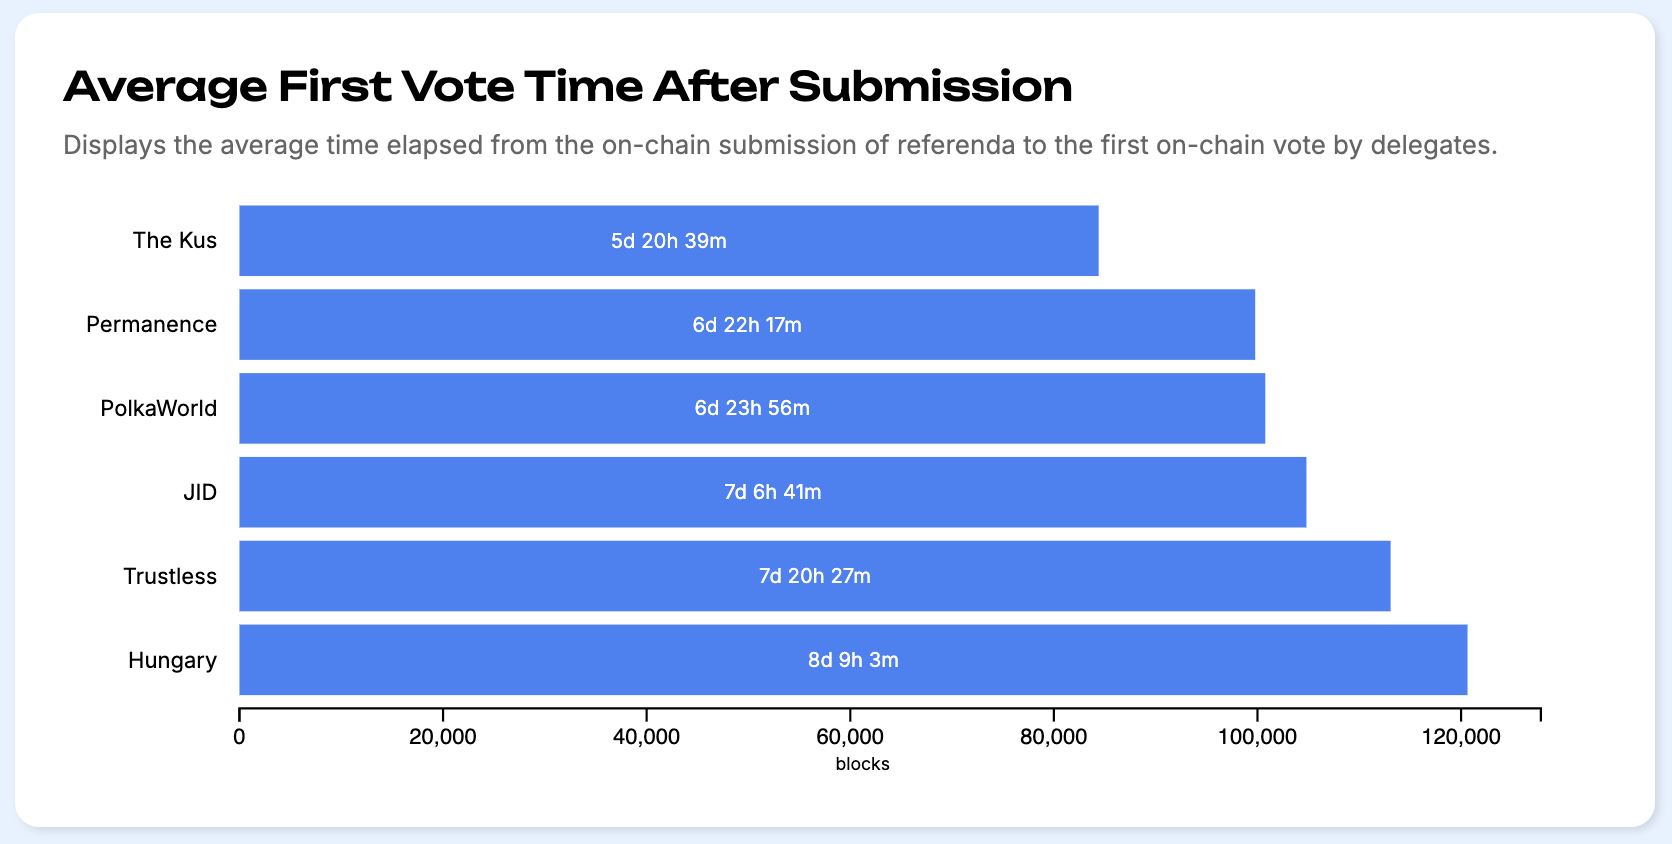This screenshot has width=1672, height=844.
Task: Select the "PolkaWorld" y-axis label
Action: point(159,409)
